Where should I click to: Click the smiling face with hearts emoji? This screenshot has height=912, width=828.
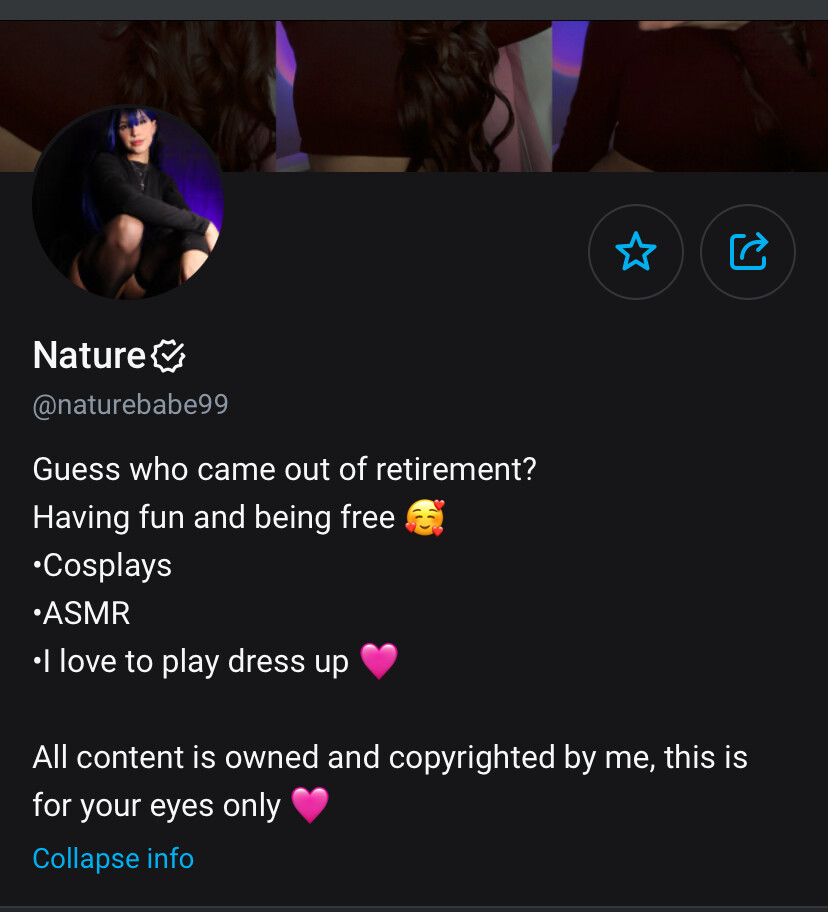(x=425, y=518)
